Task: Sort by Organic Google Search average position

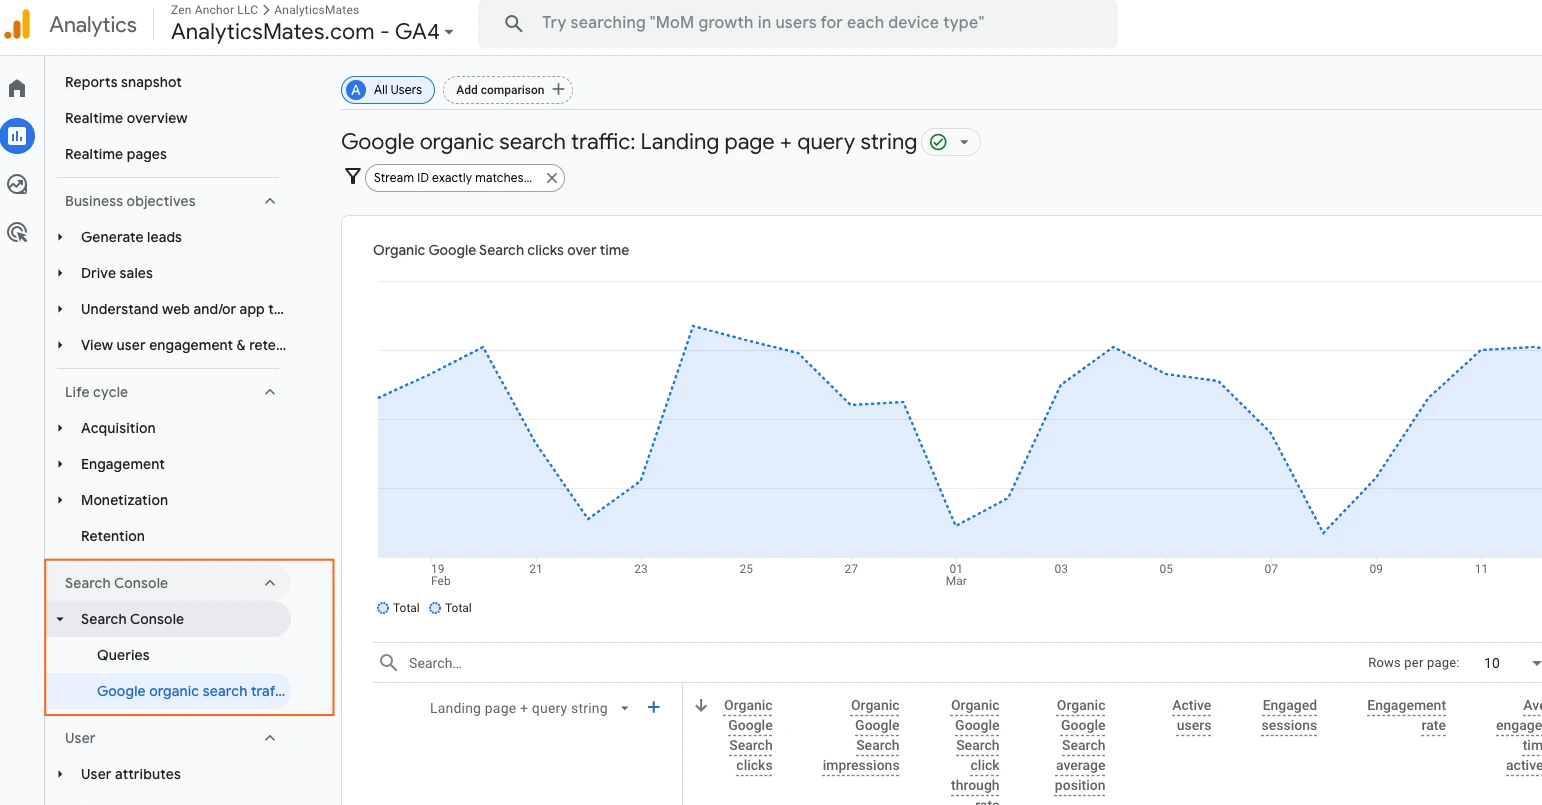Action: tap(1080, 746)
